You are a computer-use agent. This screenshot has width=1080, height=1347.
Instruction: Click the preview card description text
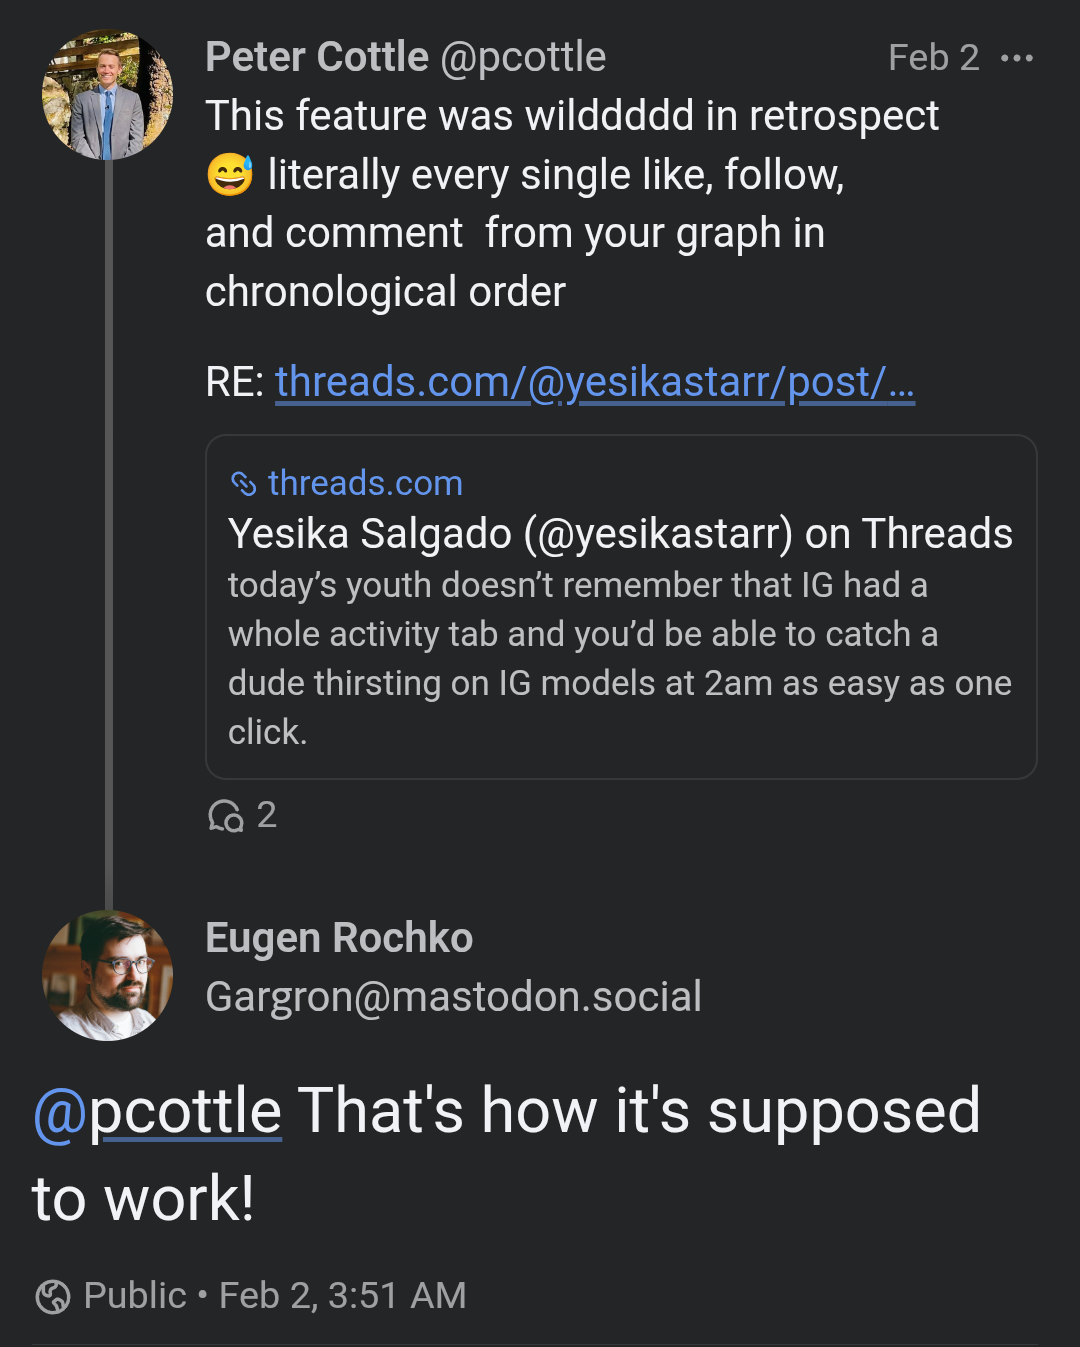(x=620, y=658)
